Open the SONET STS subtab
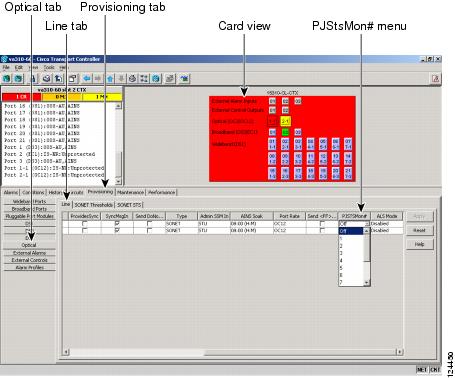Screen dimensions: 455x378 pos(129,205)
